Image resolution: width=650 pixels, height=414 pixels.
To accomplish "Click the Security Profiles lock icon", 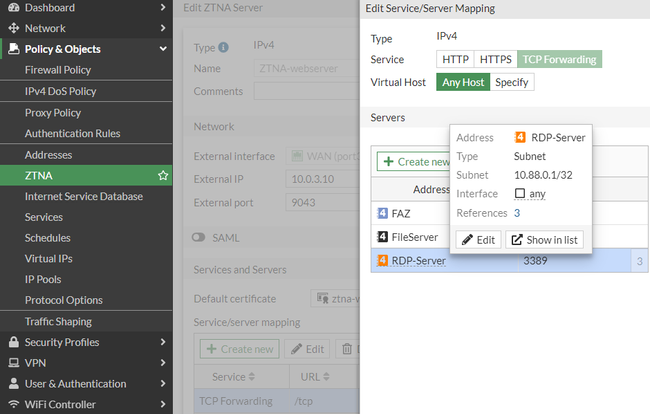I will pos(13,342).
